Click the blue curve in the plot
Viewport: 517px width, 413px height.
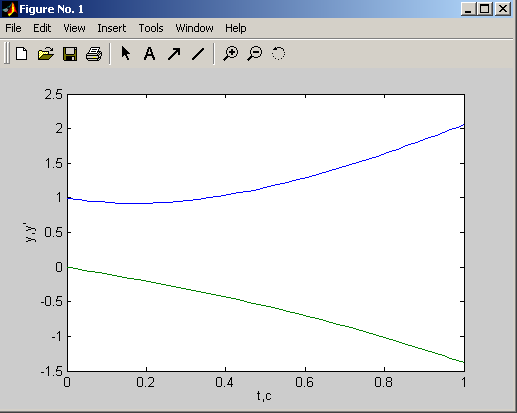click(266, 186)
